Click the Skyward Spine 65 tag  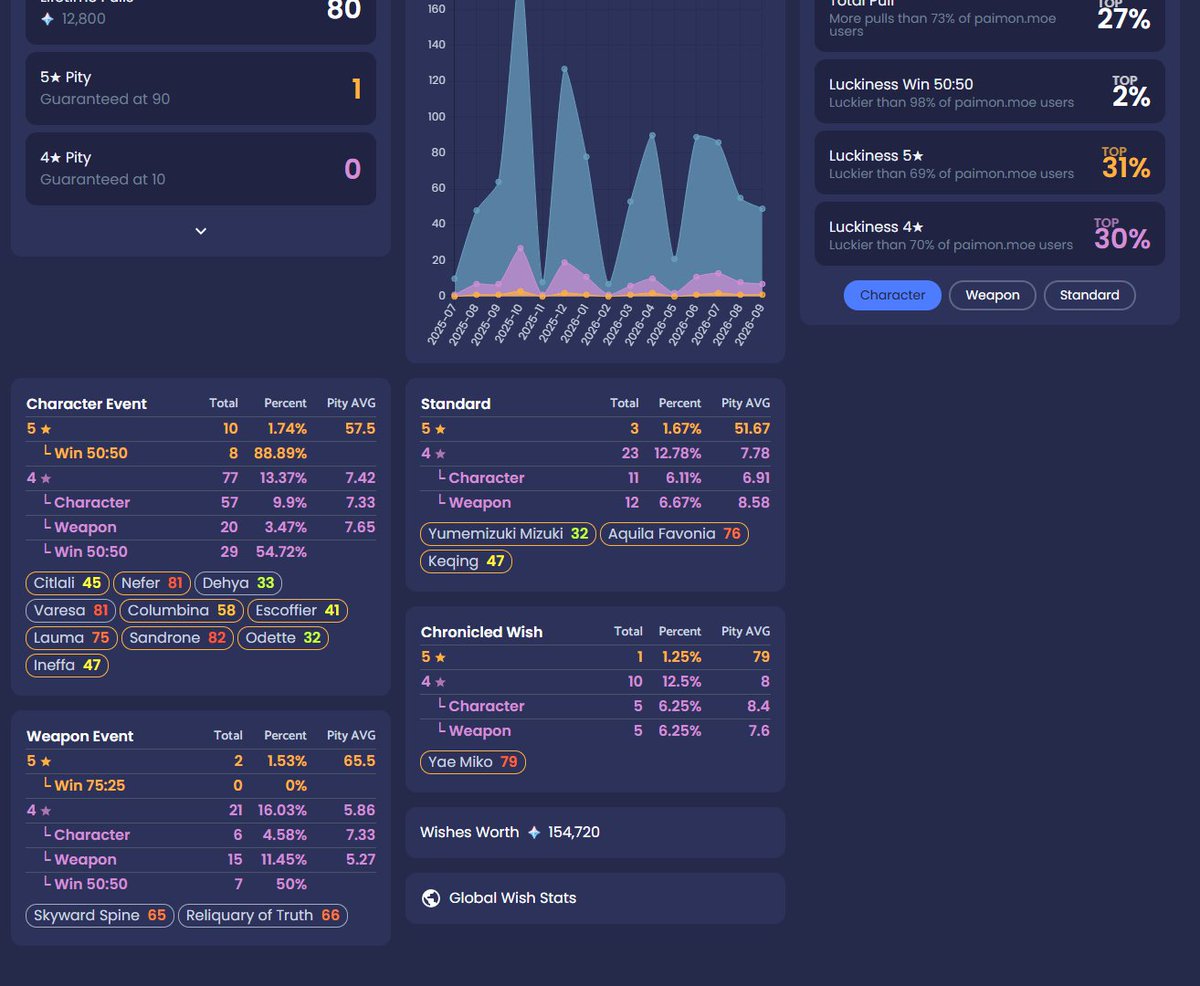(100, 916)
